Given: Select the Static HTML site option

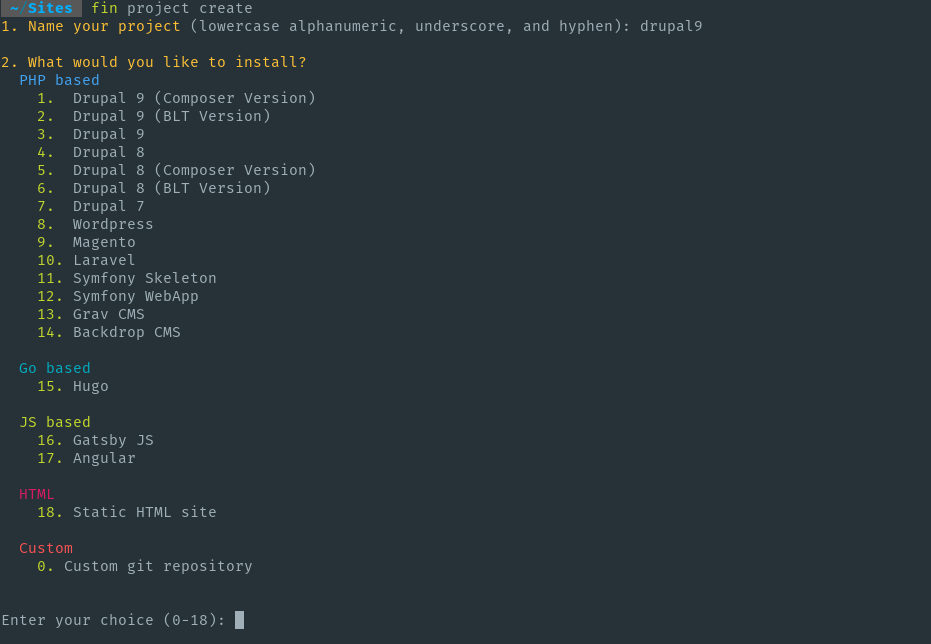Looking at the screenshot, I should coord(126,512).
